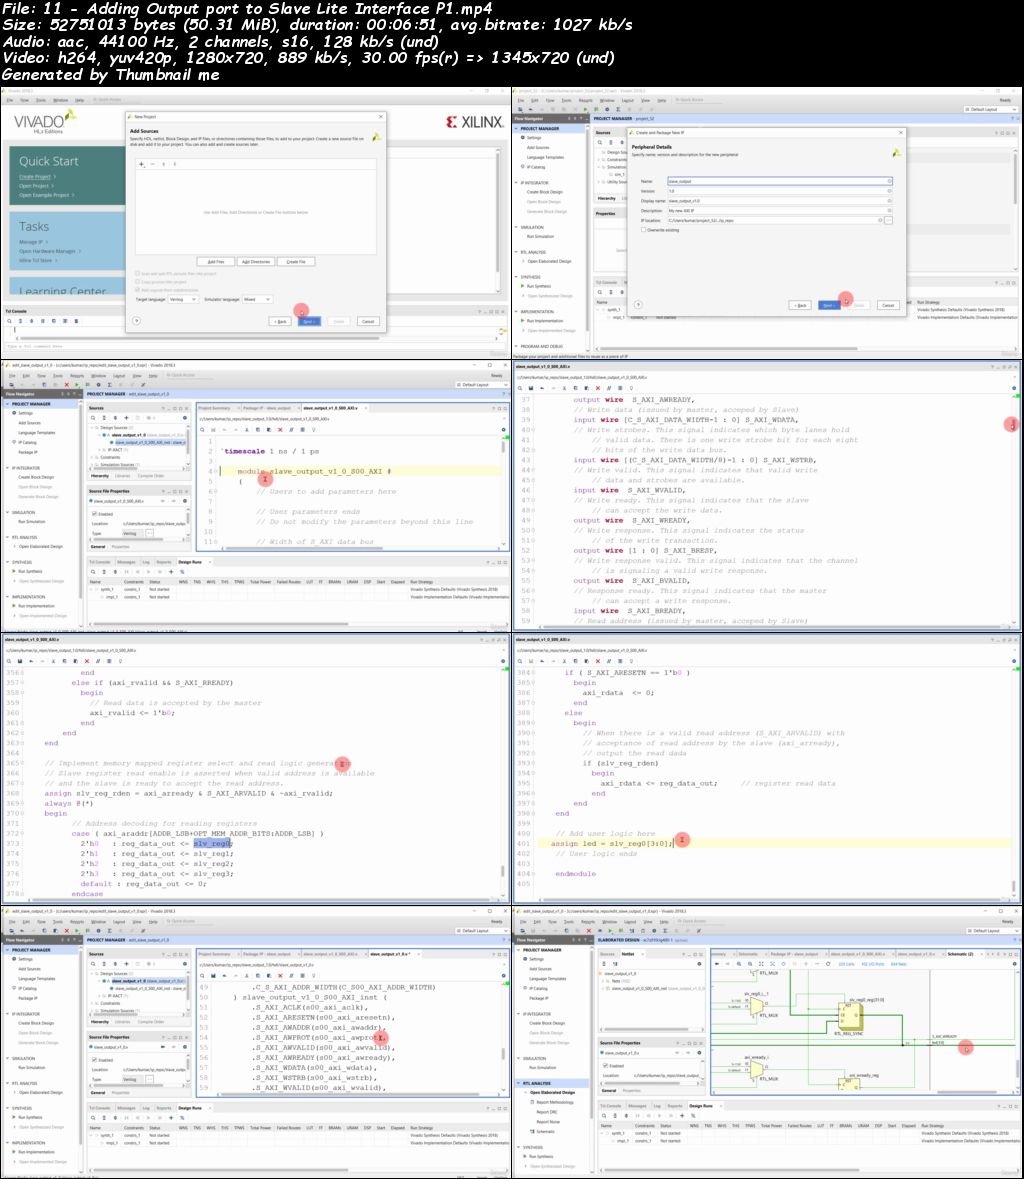This screenshot has height=1179, width=1024.
Task: Select the slave_output_v1_0.v tab above the S00_AXI_inst code
Action: 389,954
